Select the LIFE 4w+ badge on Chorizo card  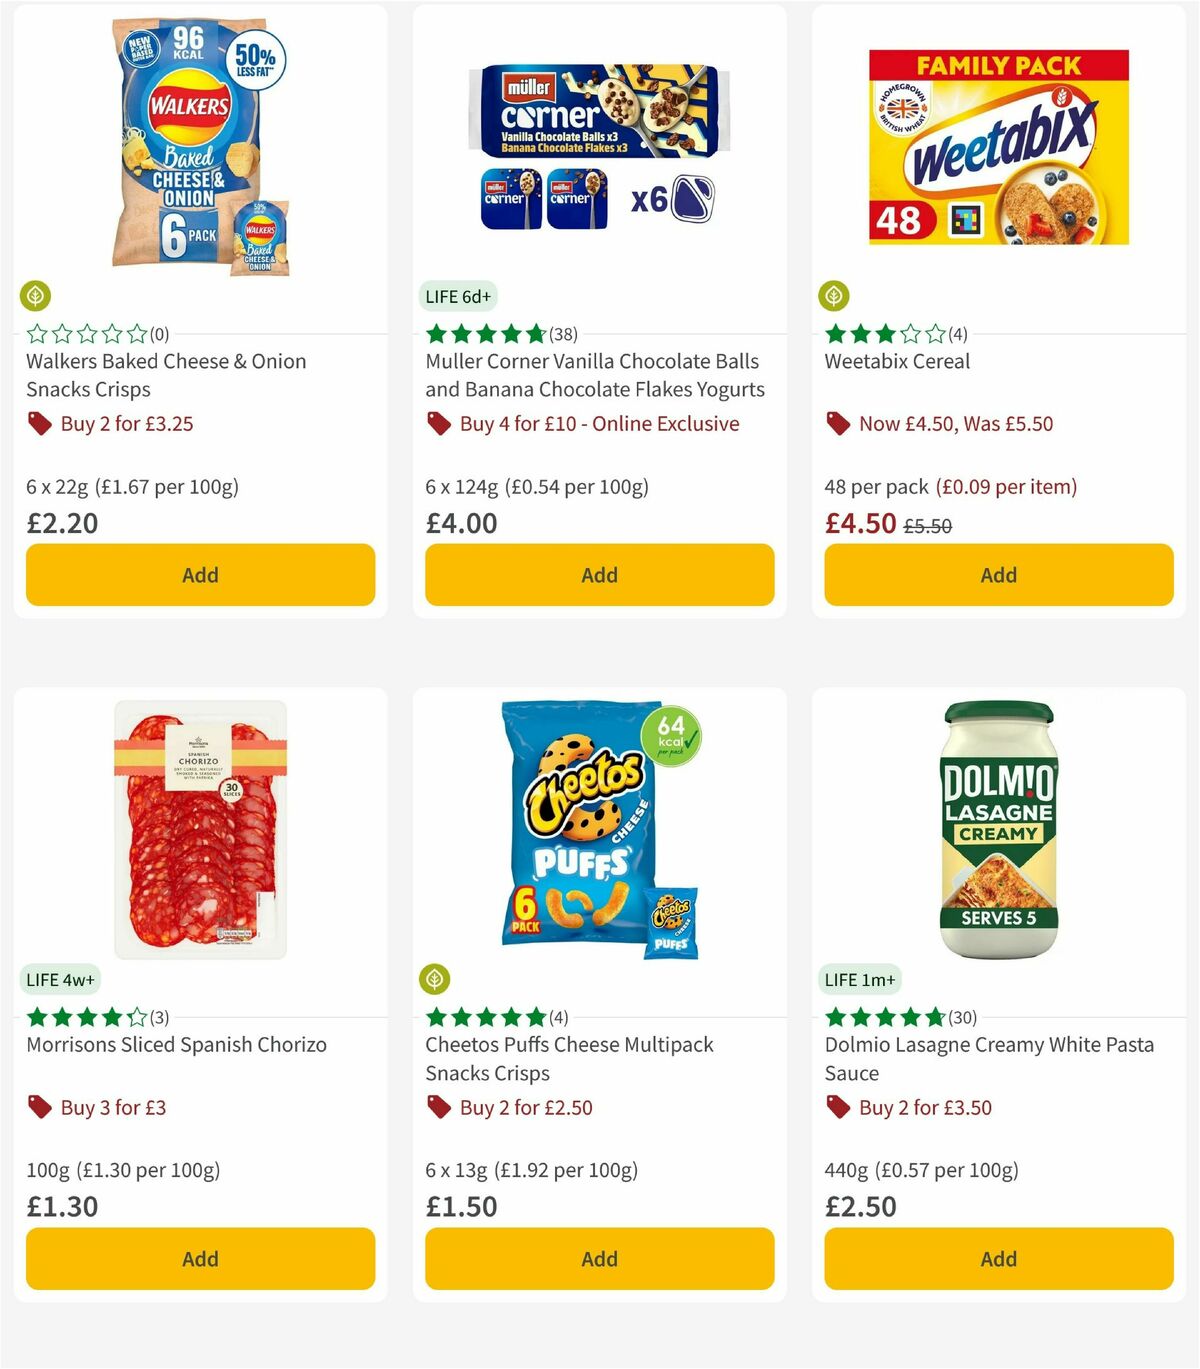60,979
